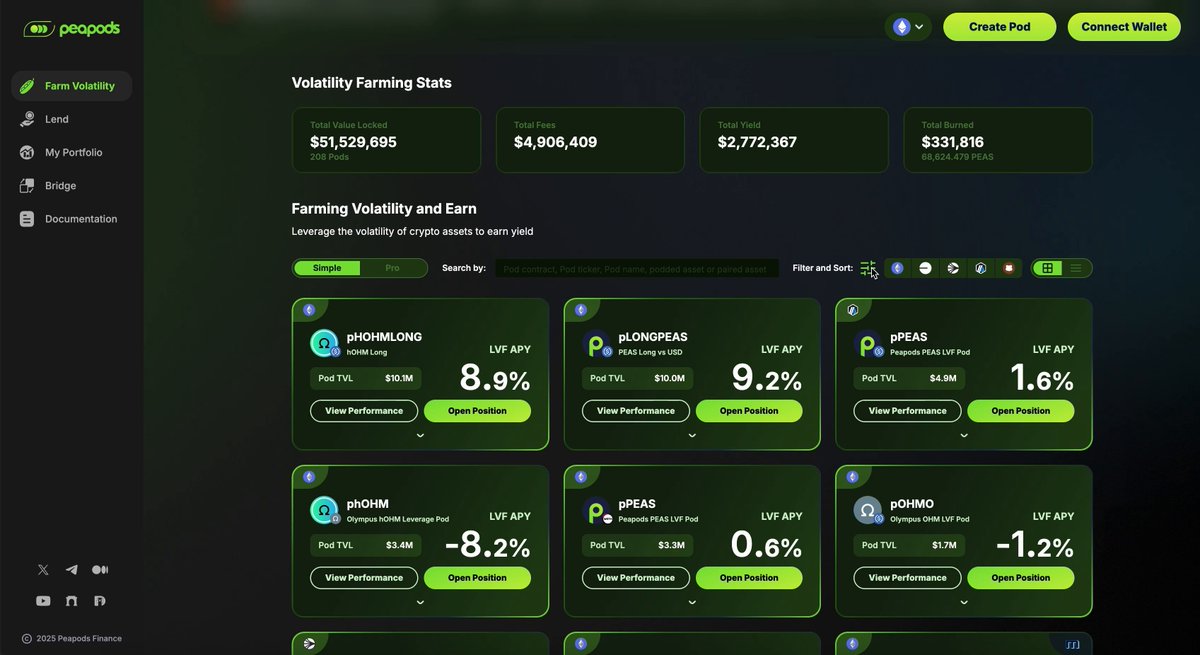Filter pods by the Berachain bear icon
This screenshot has width=1200, height=655.
[1009, 268]
